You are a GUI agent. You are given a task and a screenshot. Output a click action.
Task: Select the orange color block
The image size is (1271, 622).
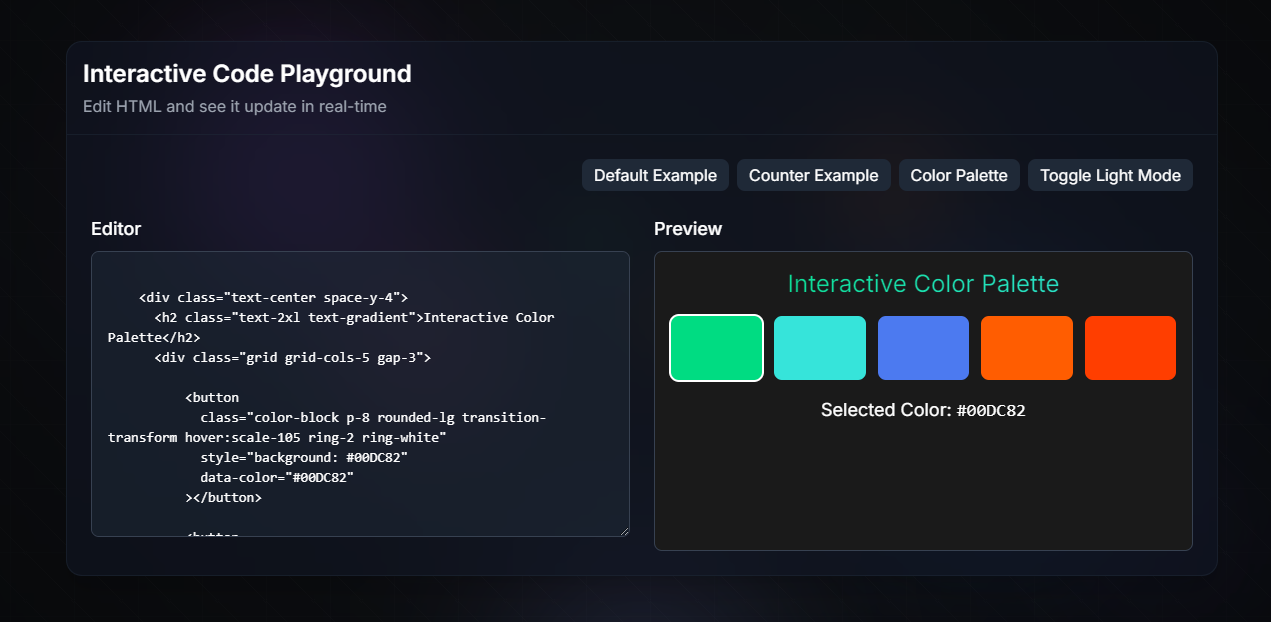coord(1027,348)
